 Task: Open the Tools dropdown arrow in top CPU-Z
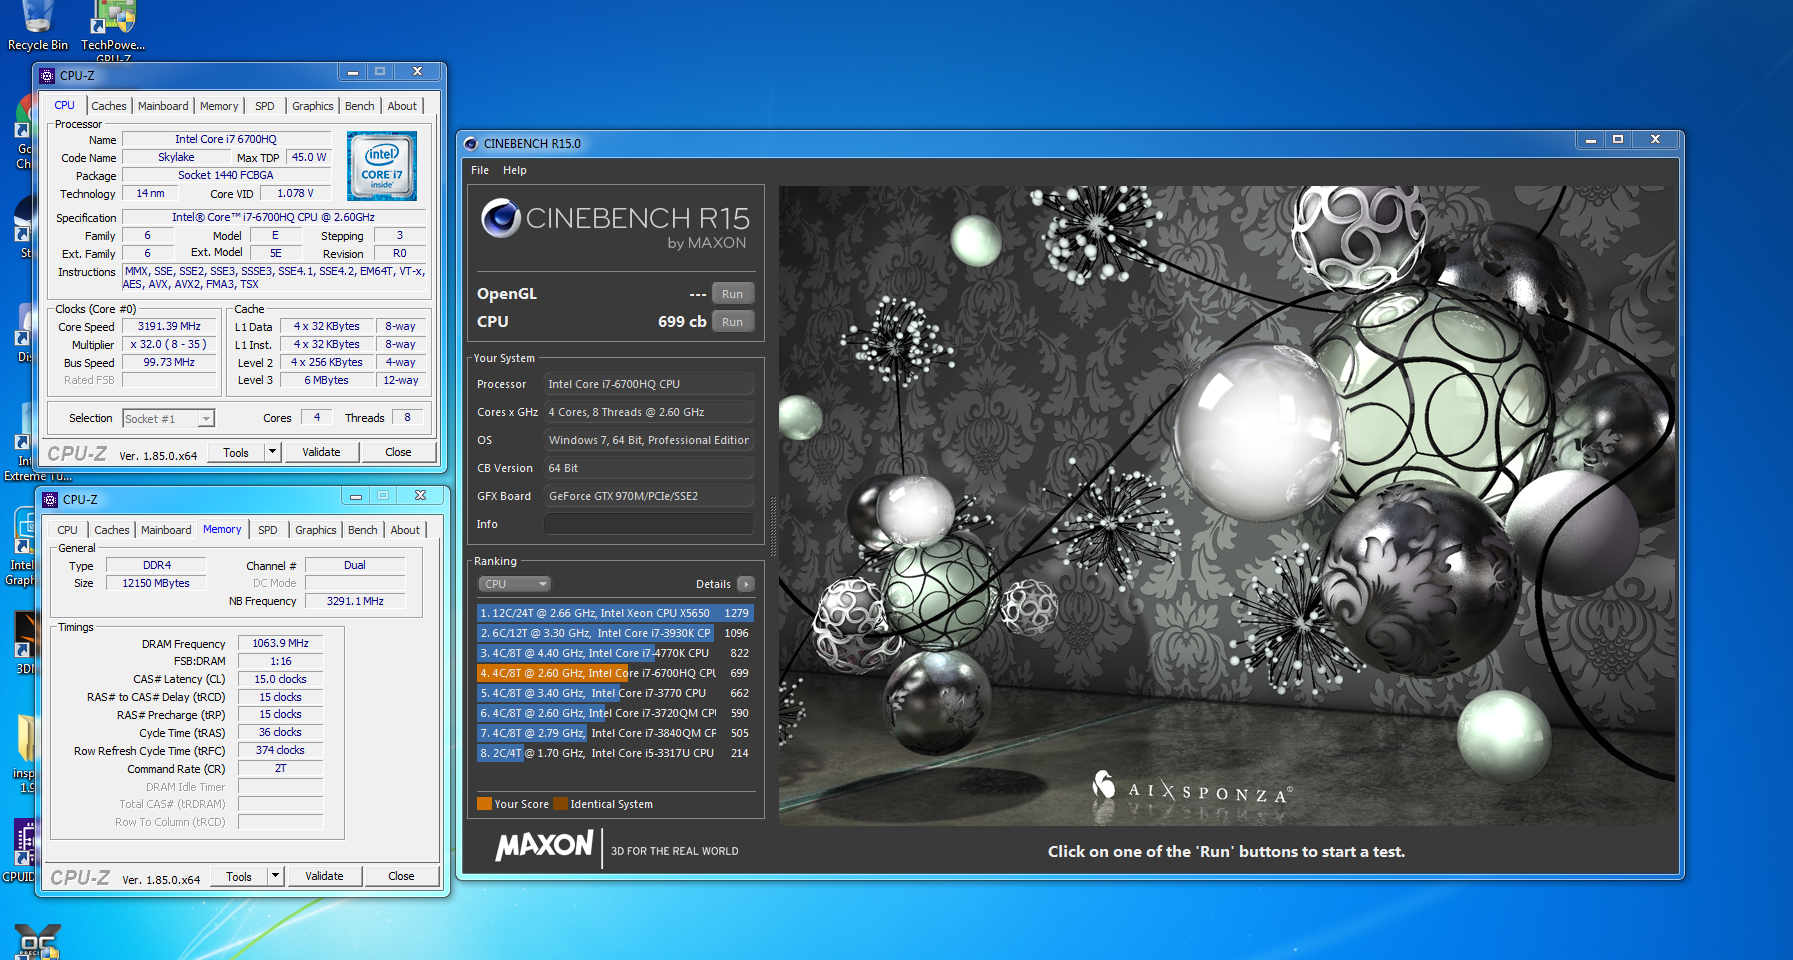point(272,452)
